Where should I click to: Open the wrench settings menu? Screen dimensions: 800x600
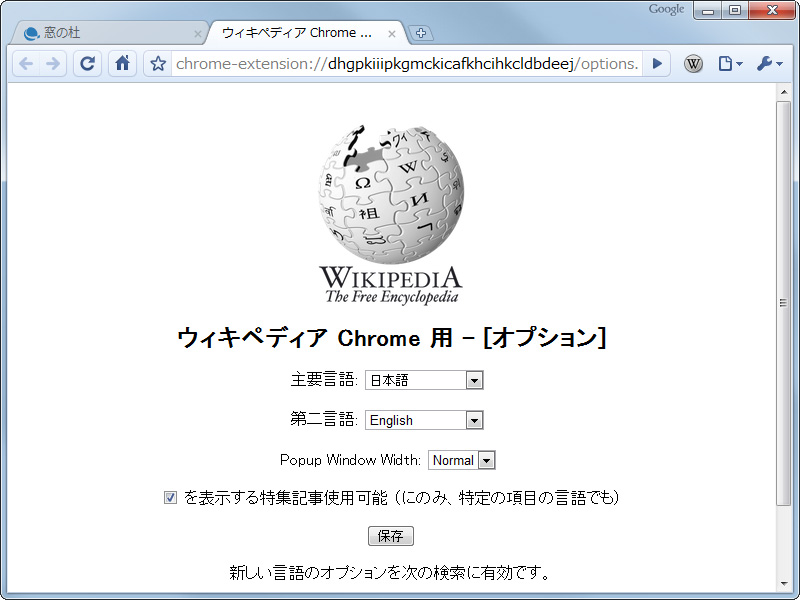pyautogui.click(x=769, y=64)
